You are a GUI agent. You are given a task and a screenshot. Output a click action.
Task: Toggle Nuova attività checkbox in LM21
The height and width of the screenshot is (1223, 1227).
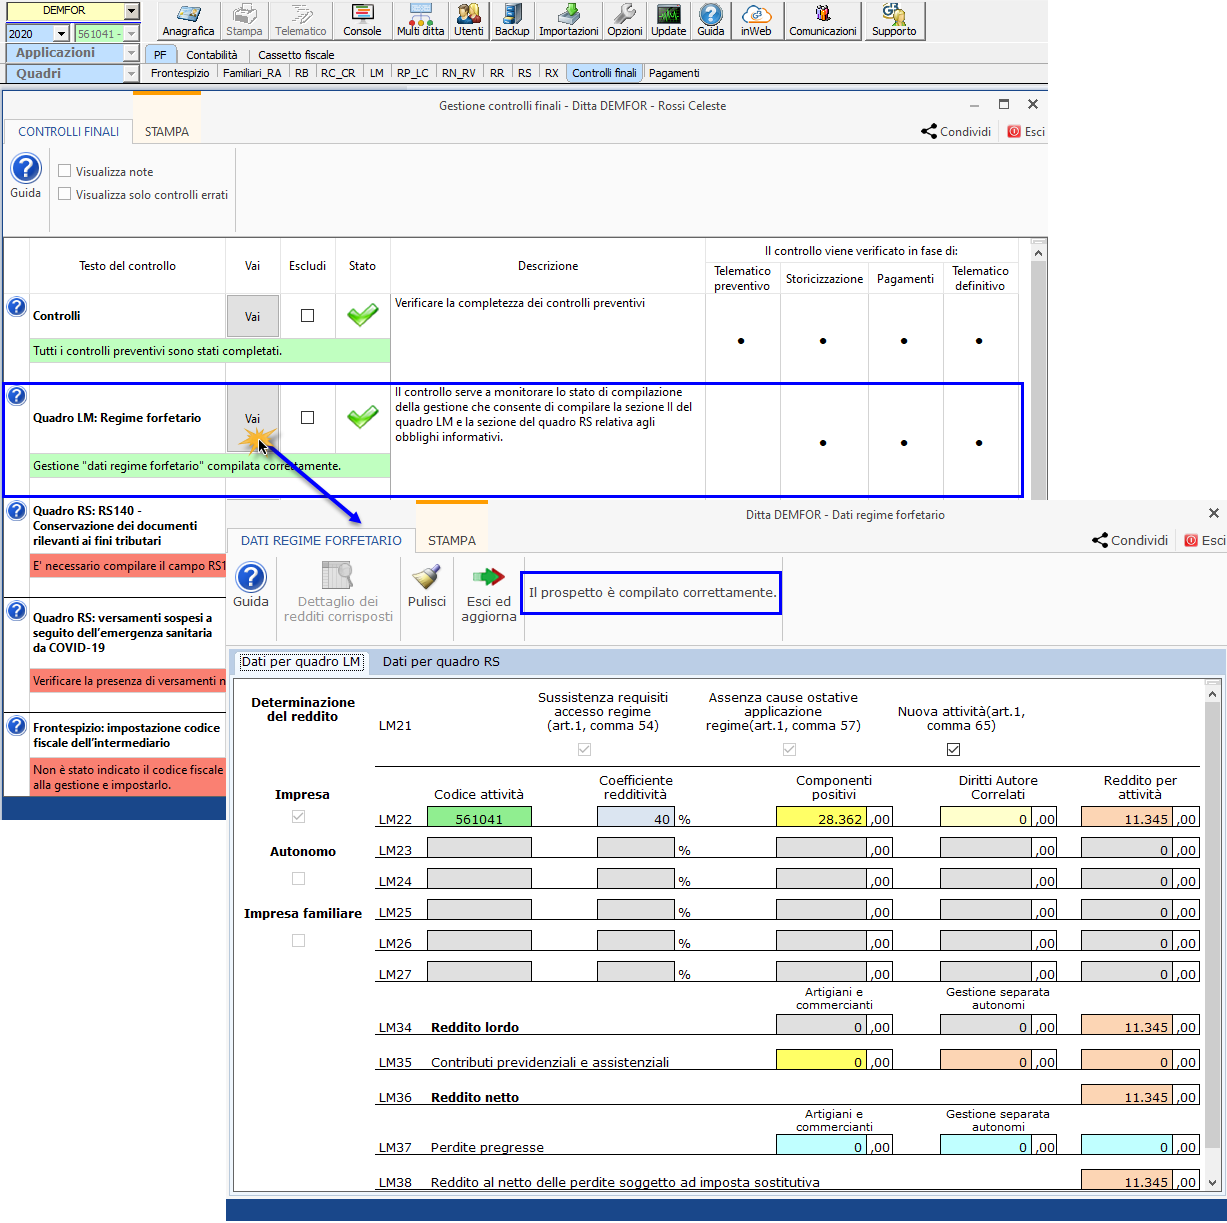[953, 749]
